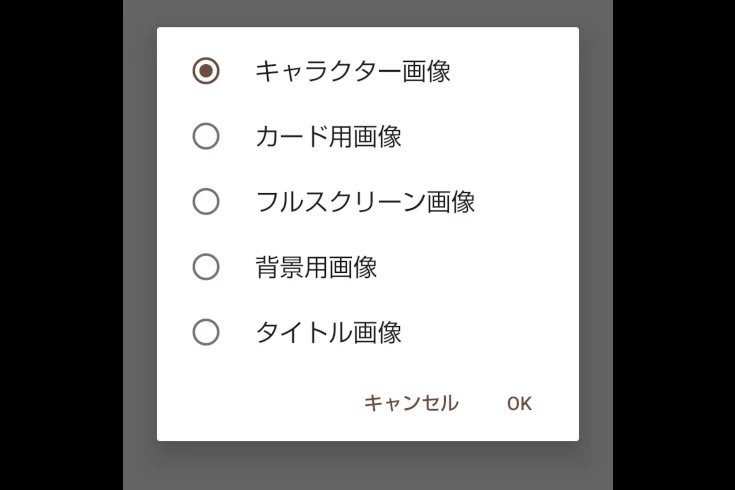The height and width of the screenshot is (490, 735).
Task: Click the filled dot of selected radio
Action: tap(206, 71)
